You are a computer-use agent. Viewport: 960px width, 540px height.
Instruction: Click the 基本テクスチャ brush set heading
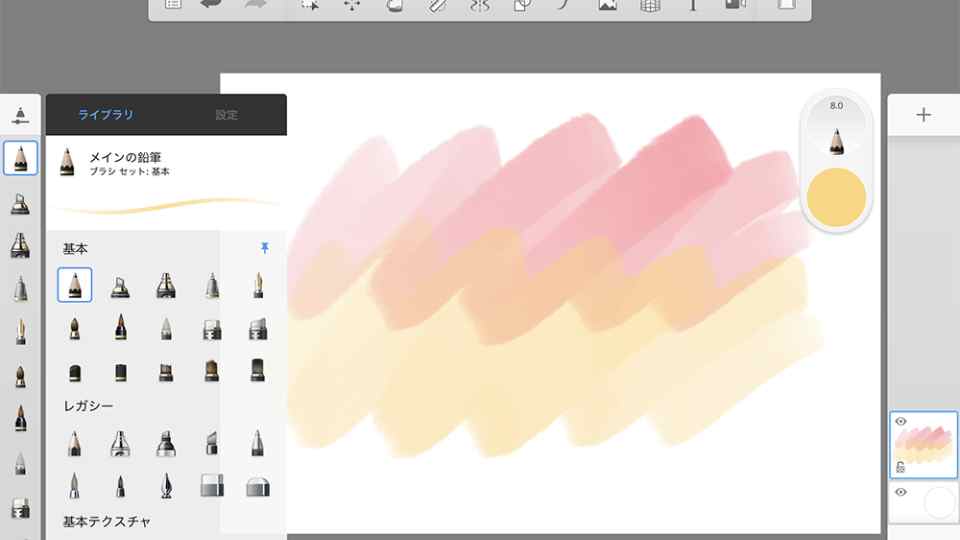[107, 522]
